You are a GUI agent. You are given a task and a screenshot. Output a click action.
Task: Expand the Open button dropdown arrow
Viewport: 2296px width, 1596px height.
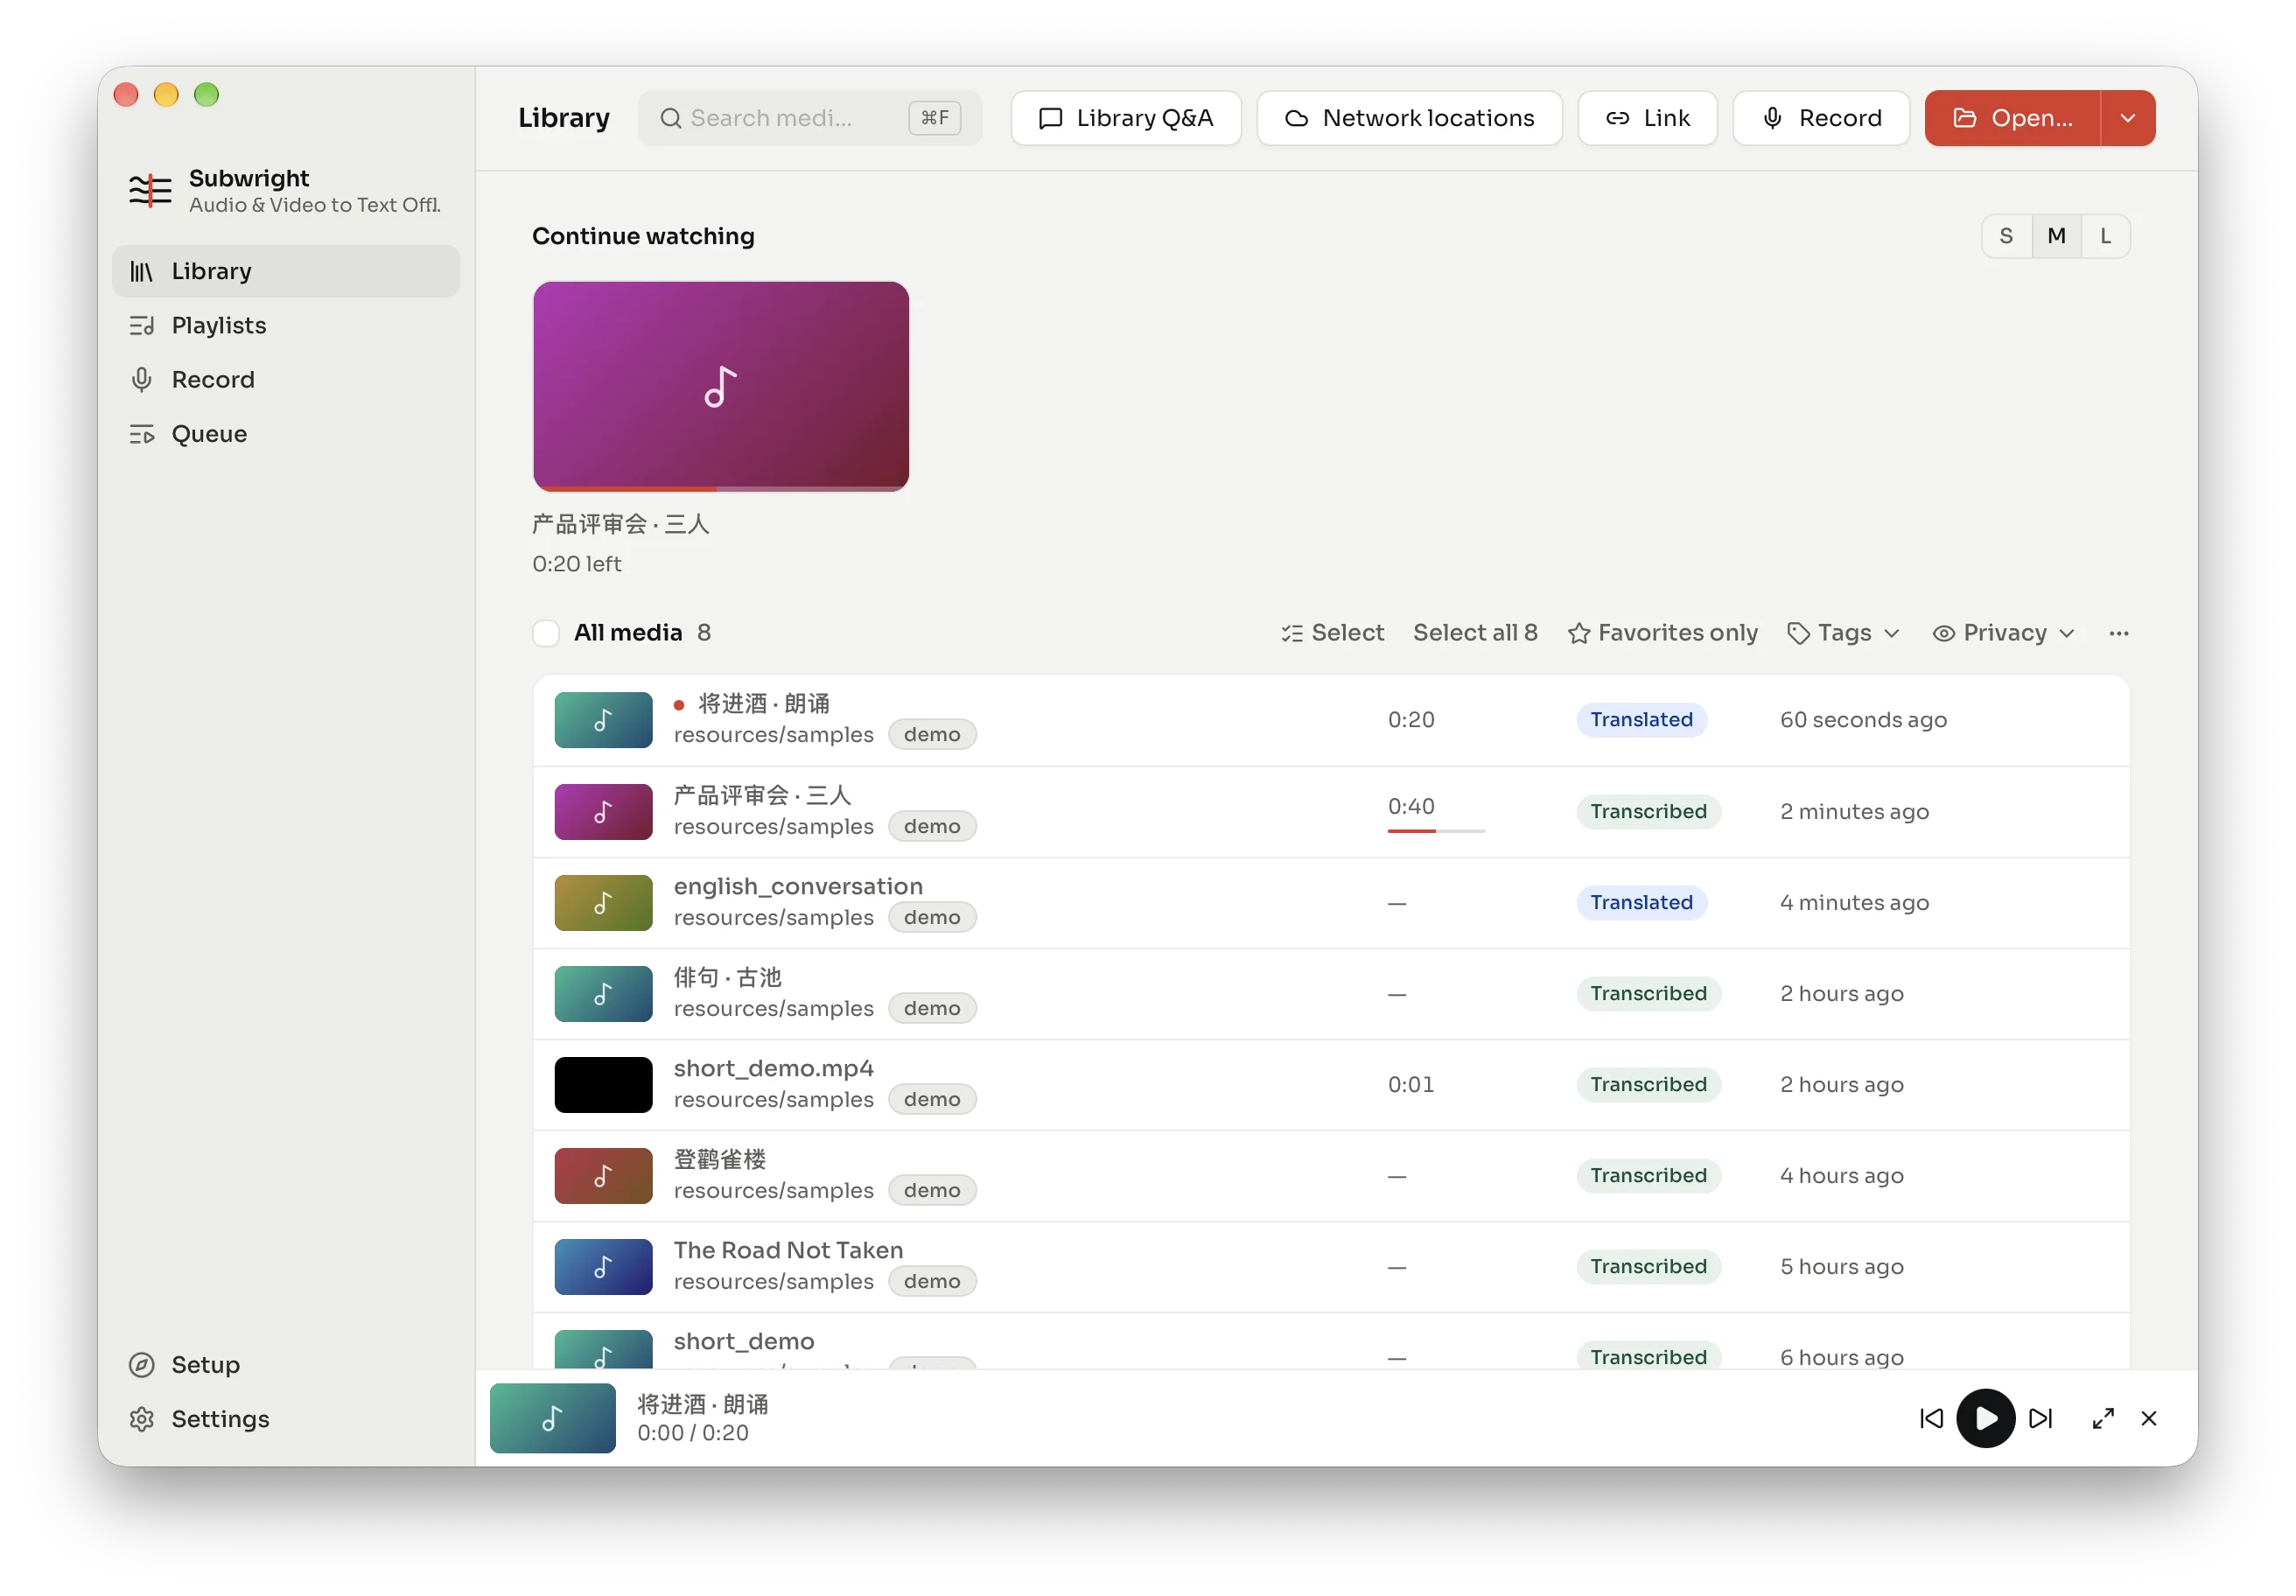tap(2128, 118)
